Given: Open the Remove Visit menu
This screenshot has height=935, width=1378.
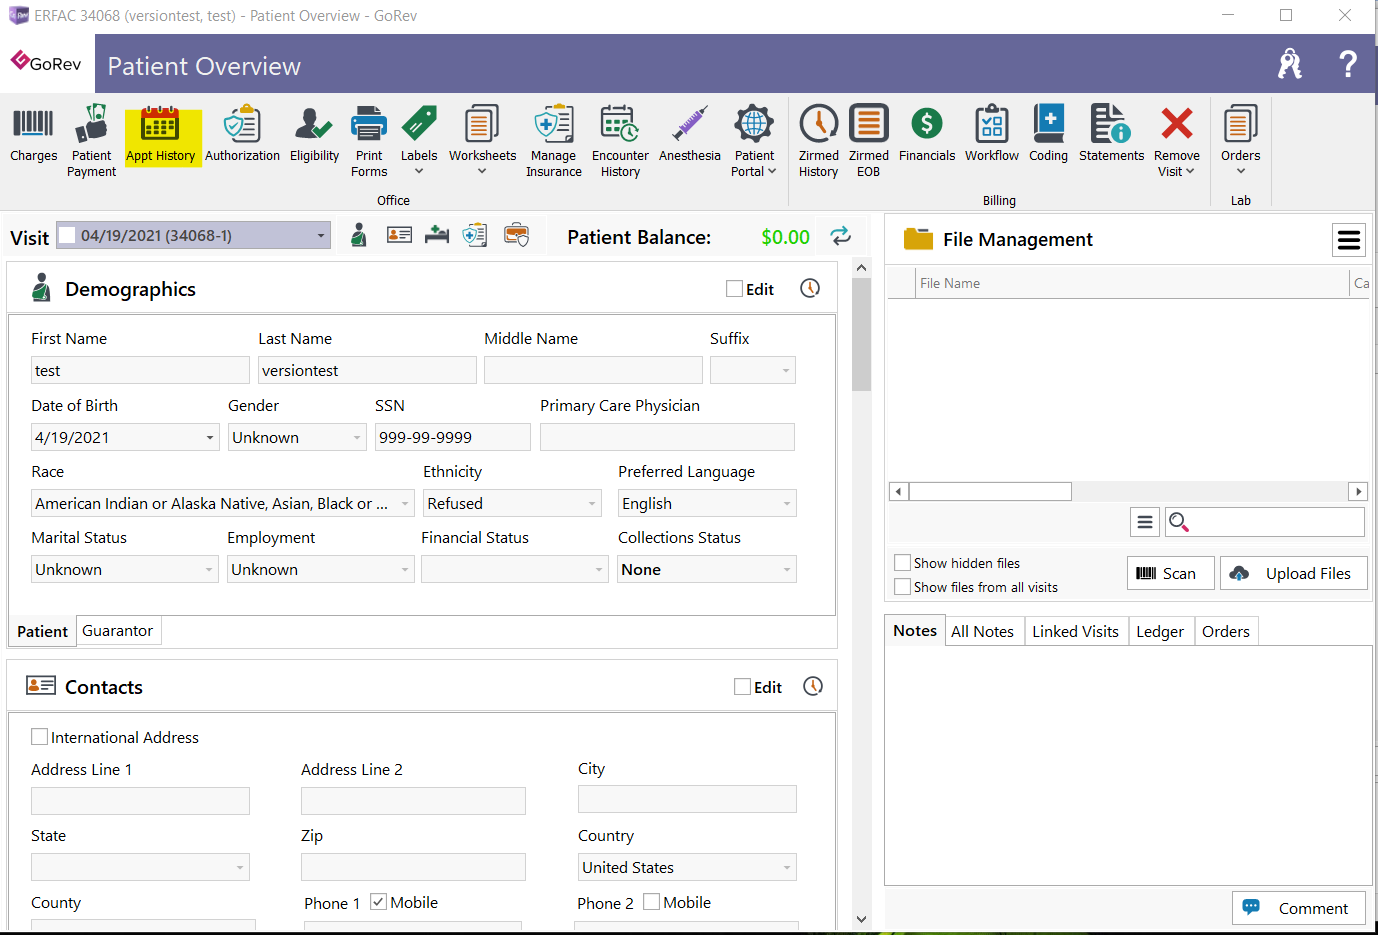Looking at the screenshot, I should 1176,141.
